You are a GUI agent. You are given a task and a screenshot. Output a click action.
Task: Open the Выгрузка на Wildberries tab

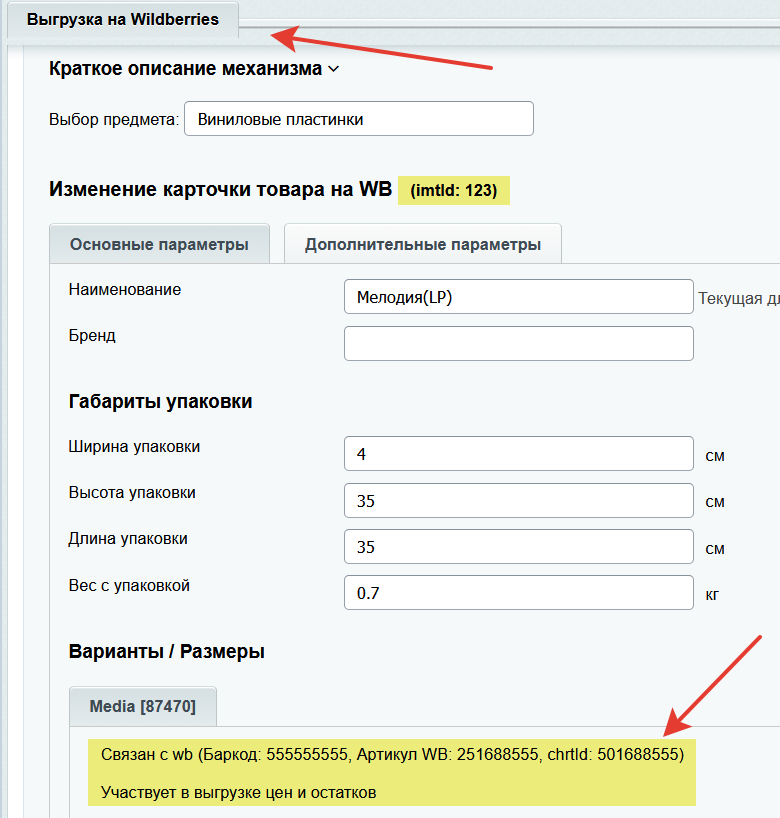click(122, 20)
